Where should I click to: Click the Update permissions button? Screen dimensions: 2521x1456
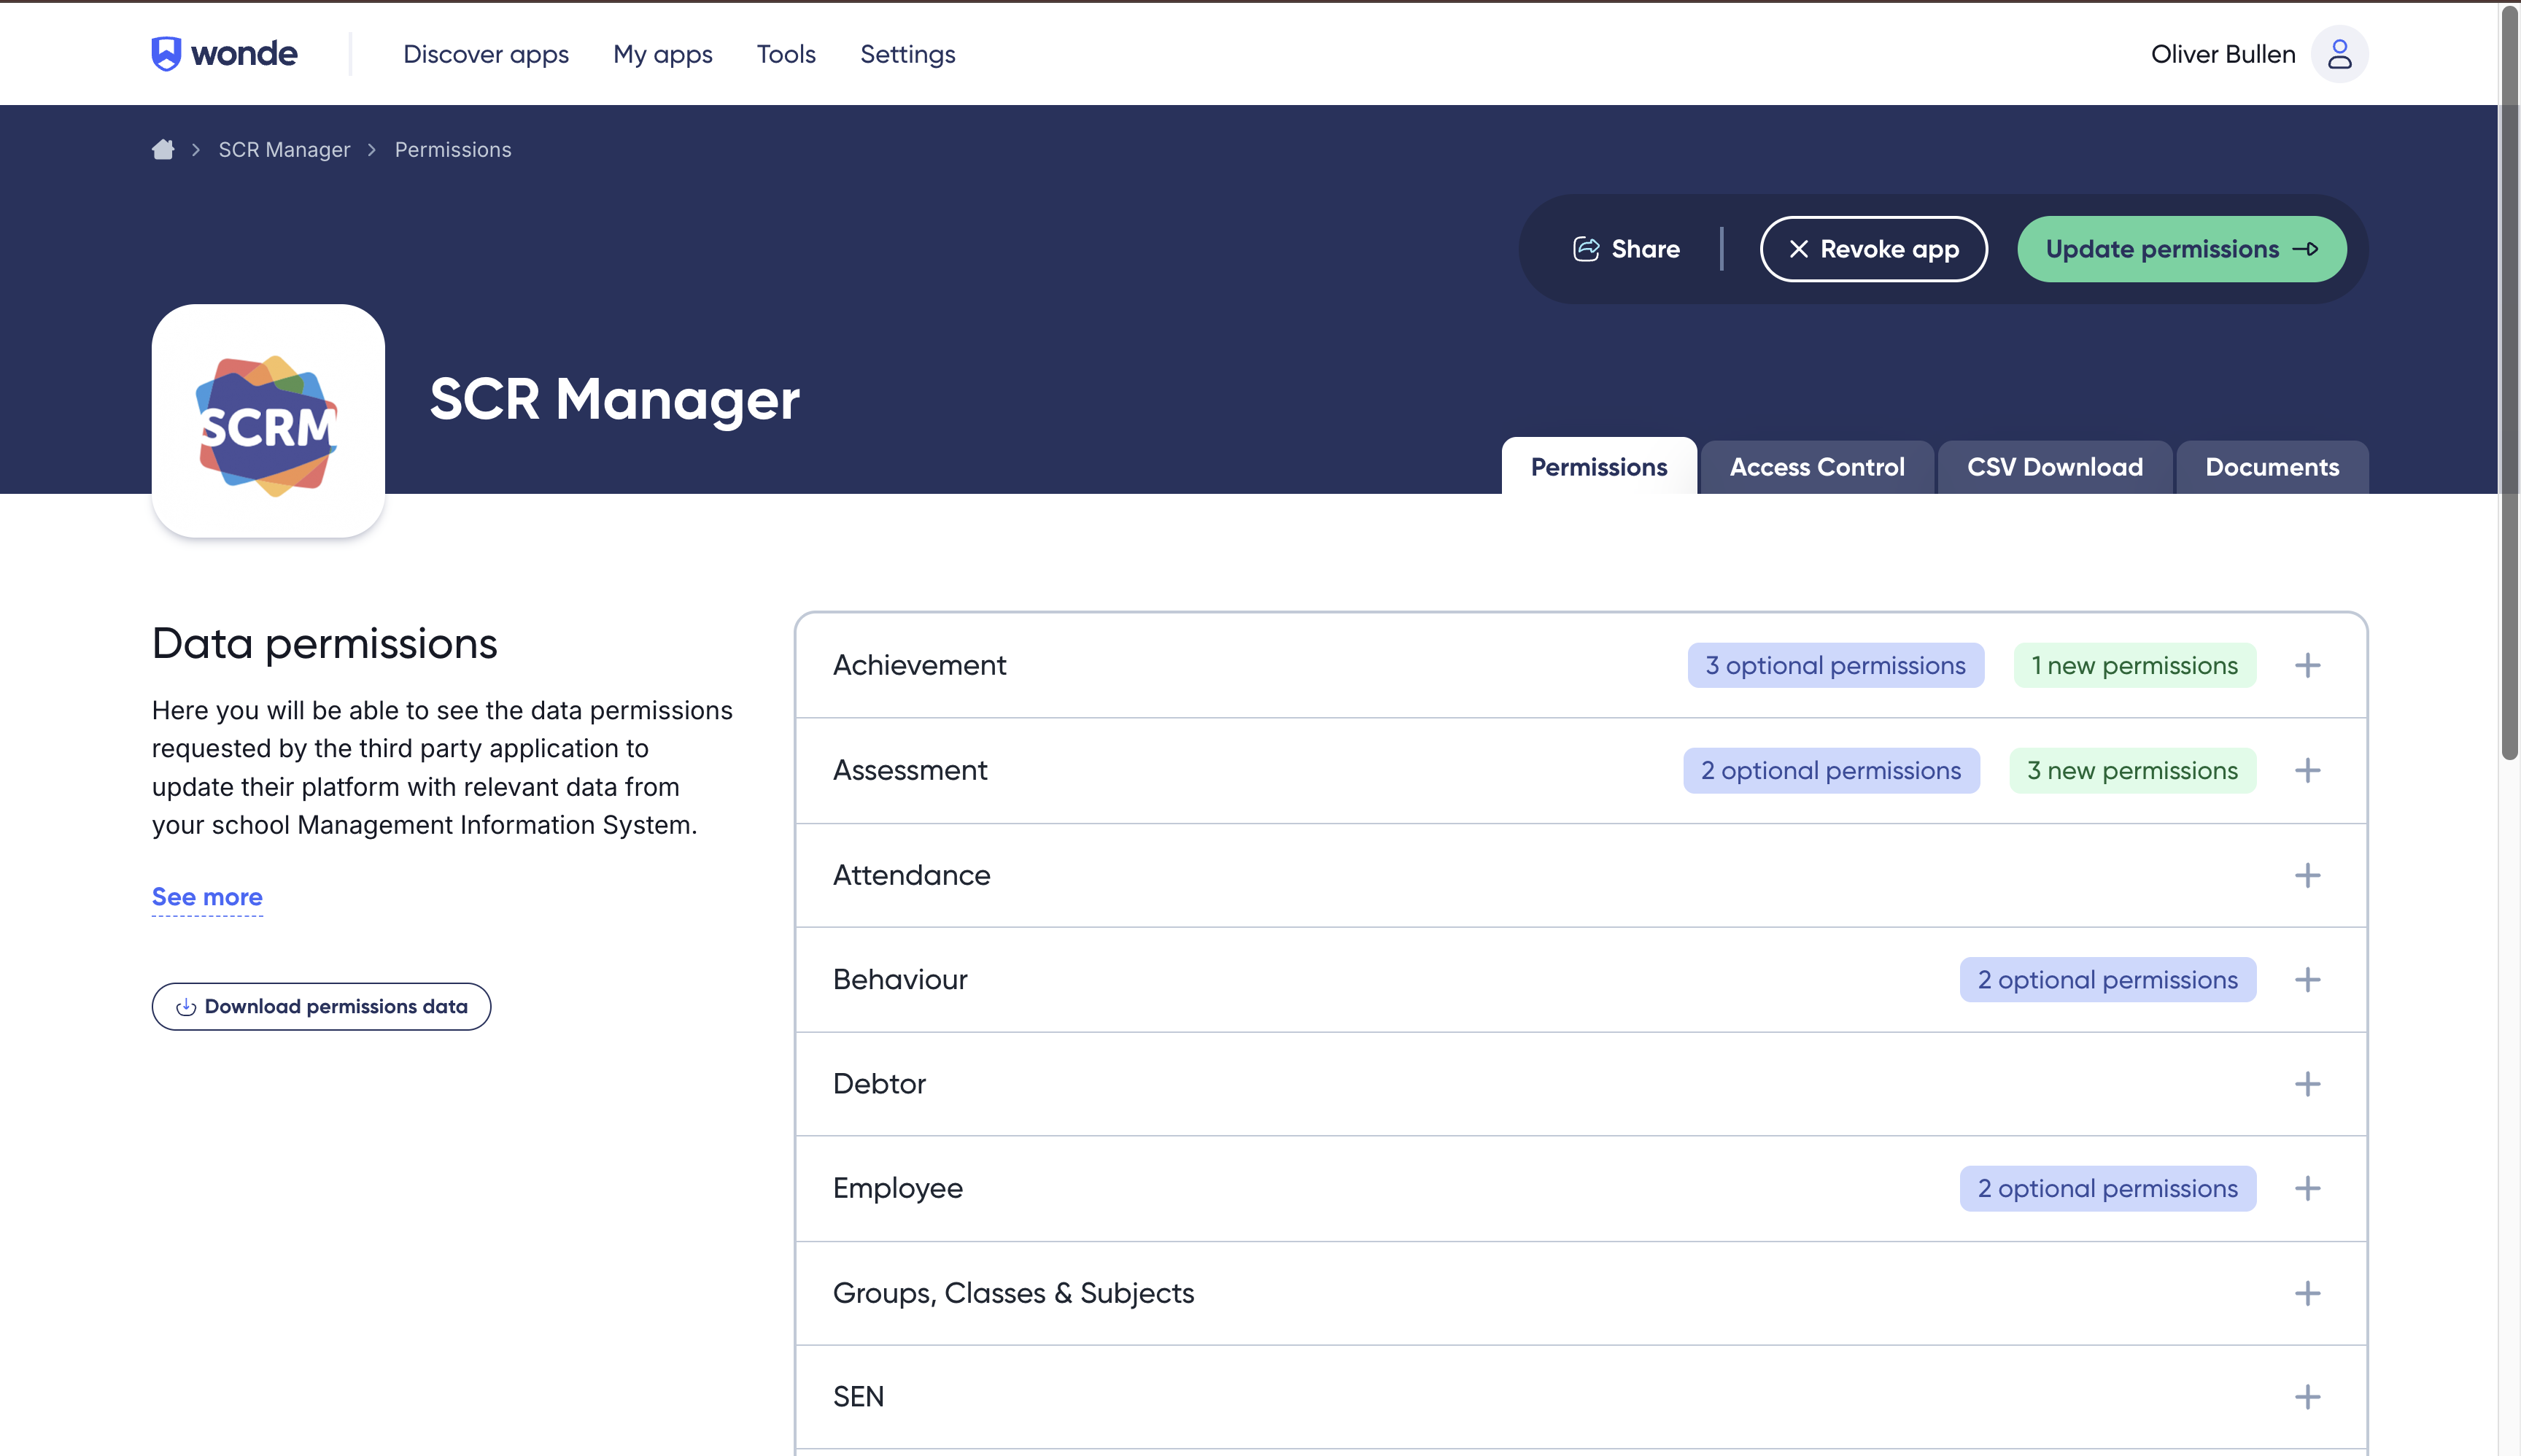pyautogui.click(x=2181, y=249)
